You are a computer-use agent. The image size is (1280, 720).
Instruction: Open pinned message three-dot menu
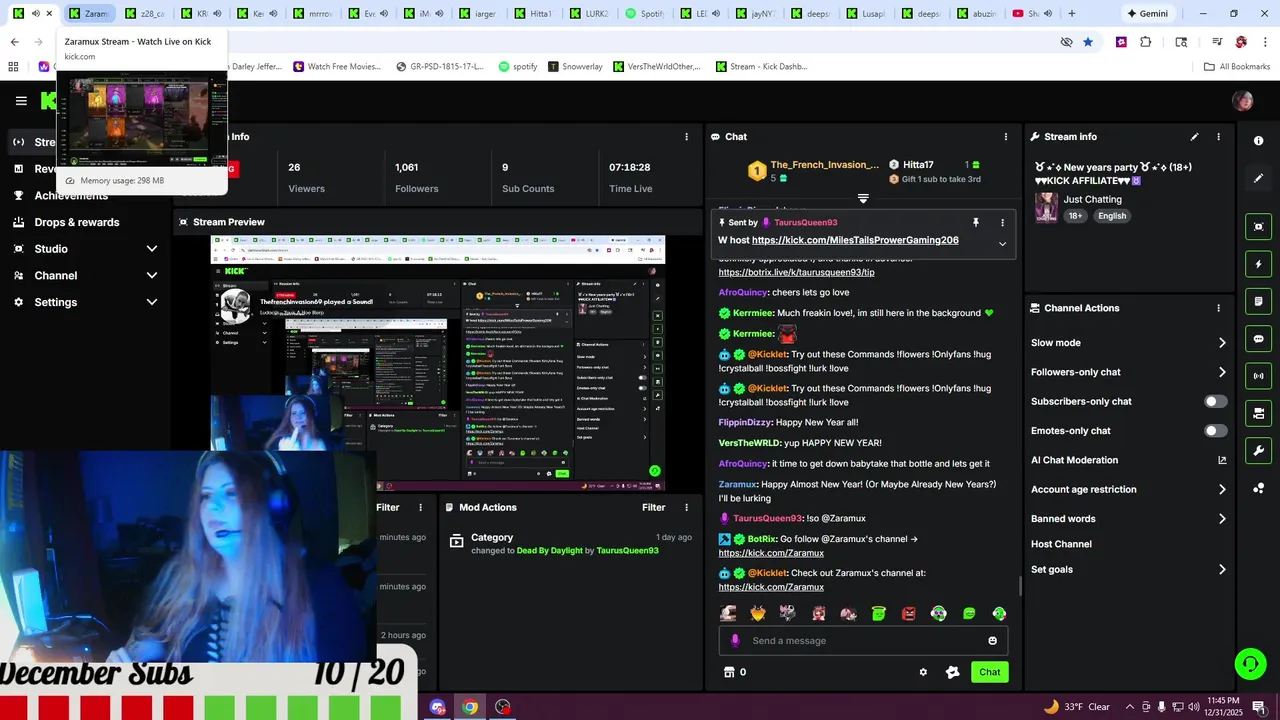click(1002, 223)
